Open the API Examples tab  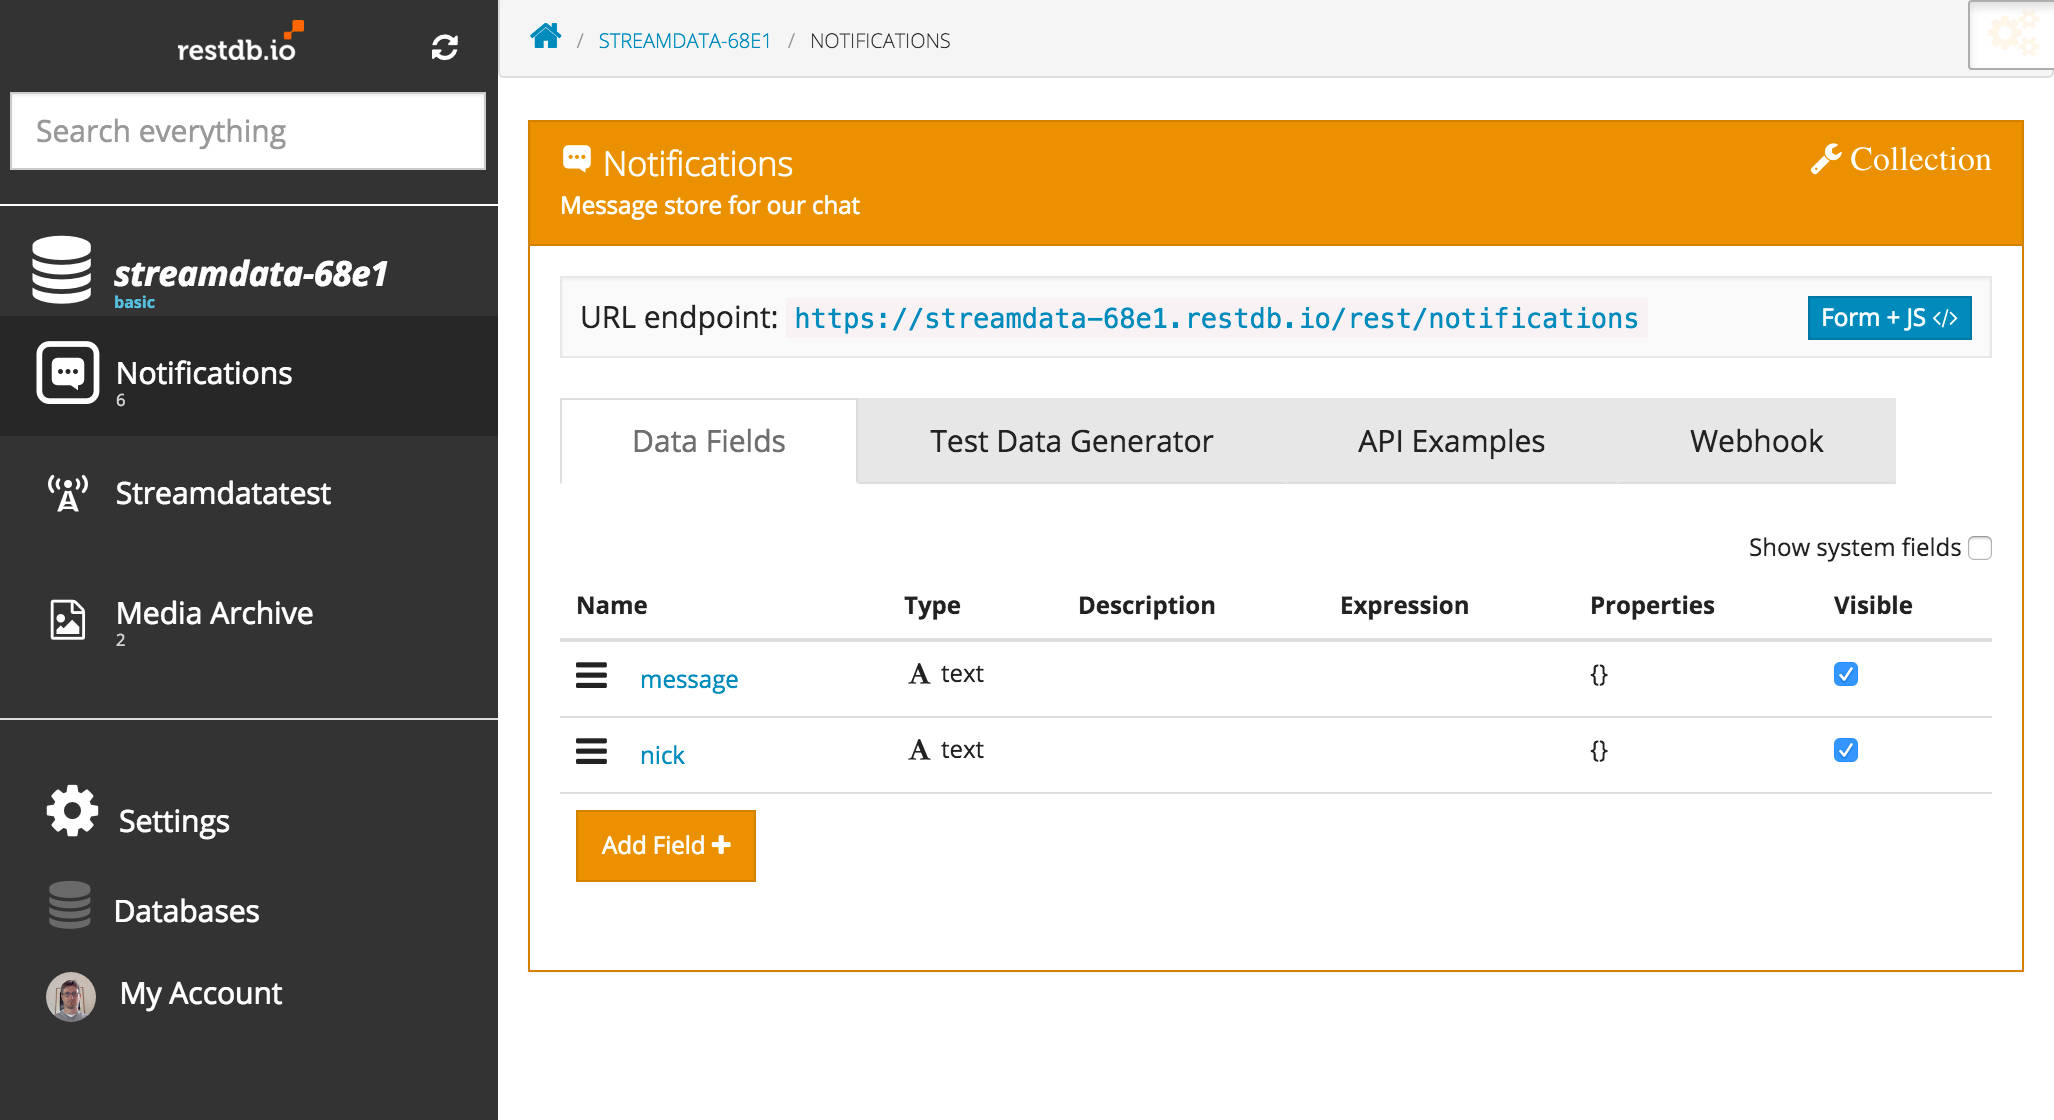coord(1450,441)
